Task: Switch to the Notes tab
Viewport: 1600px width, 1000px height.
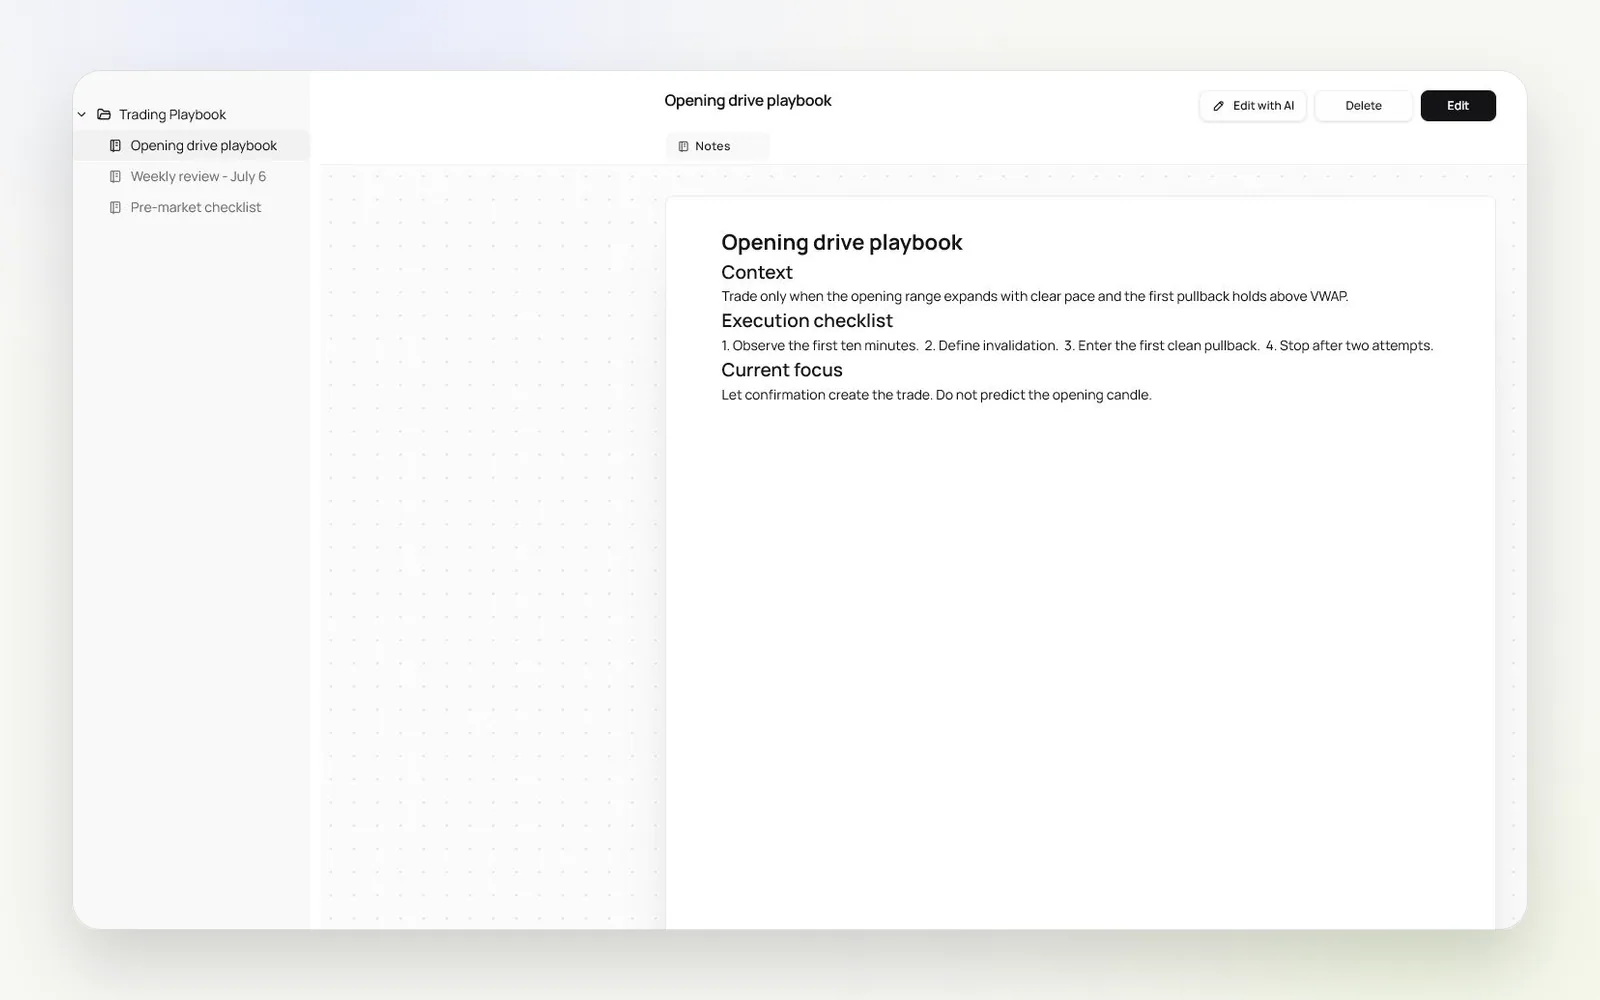Action: 717,146
